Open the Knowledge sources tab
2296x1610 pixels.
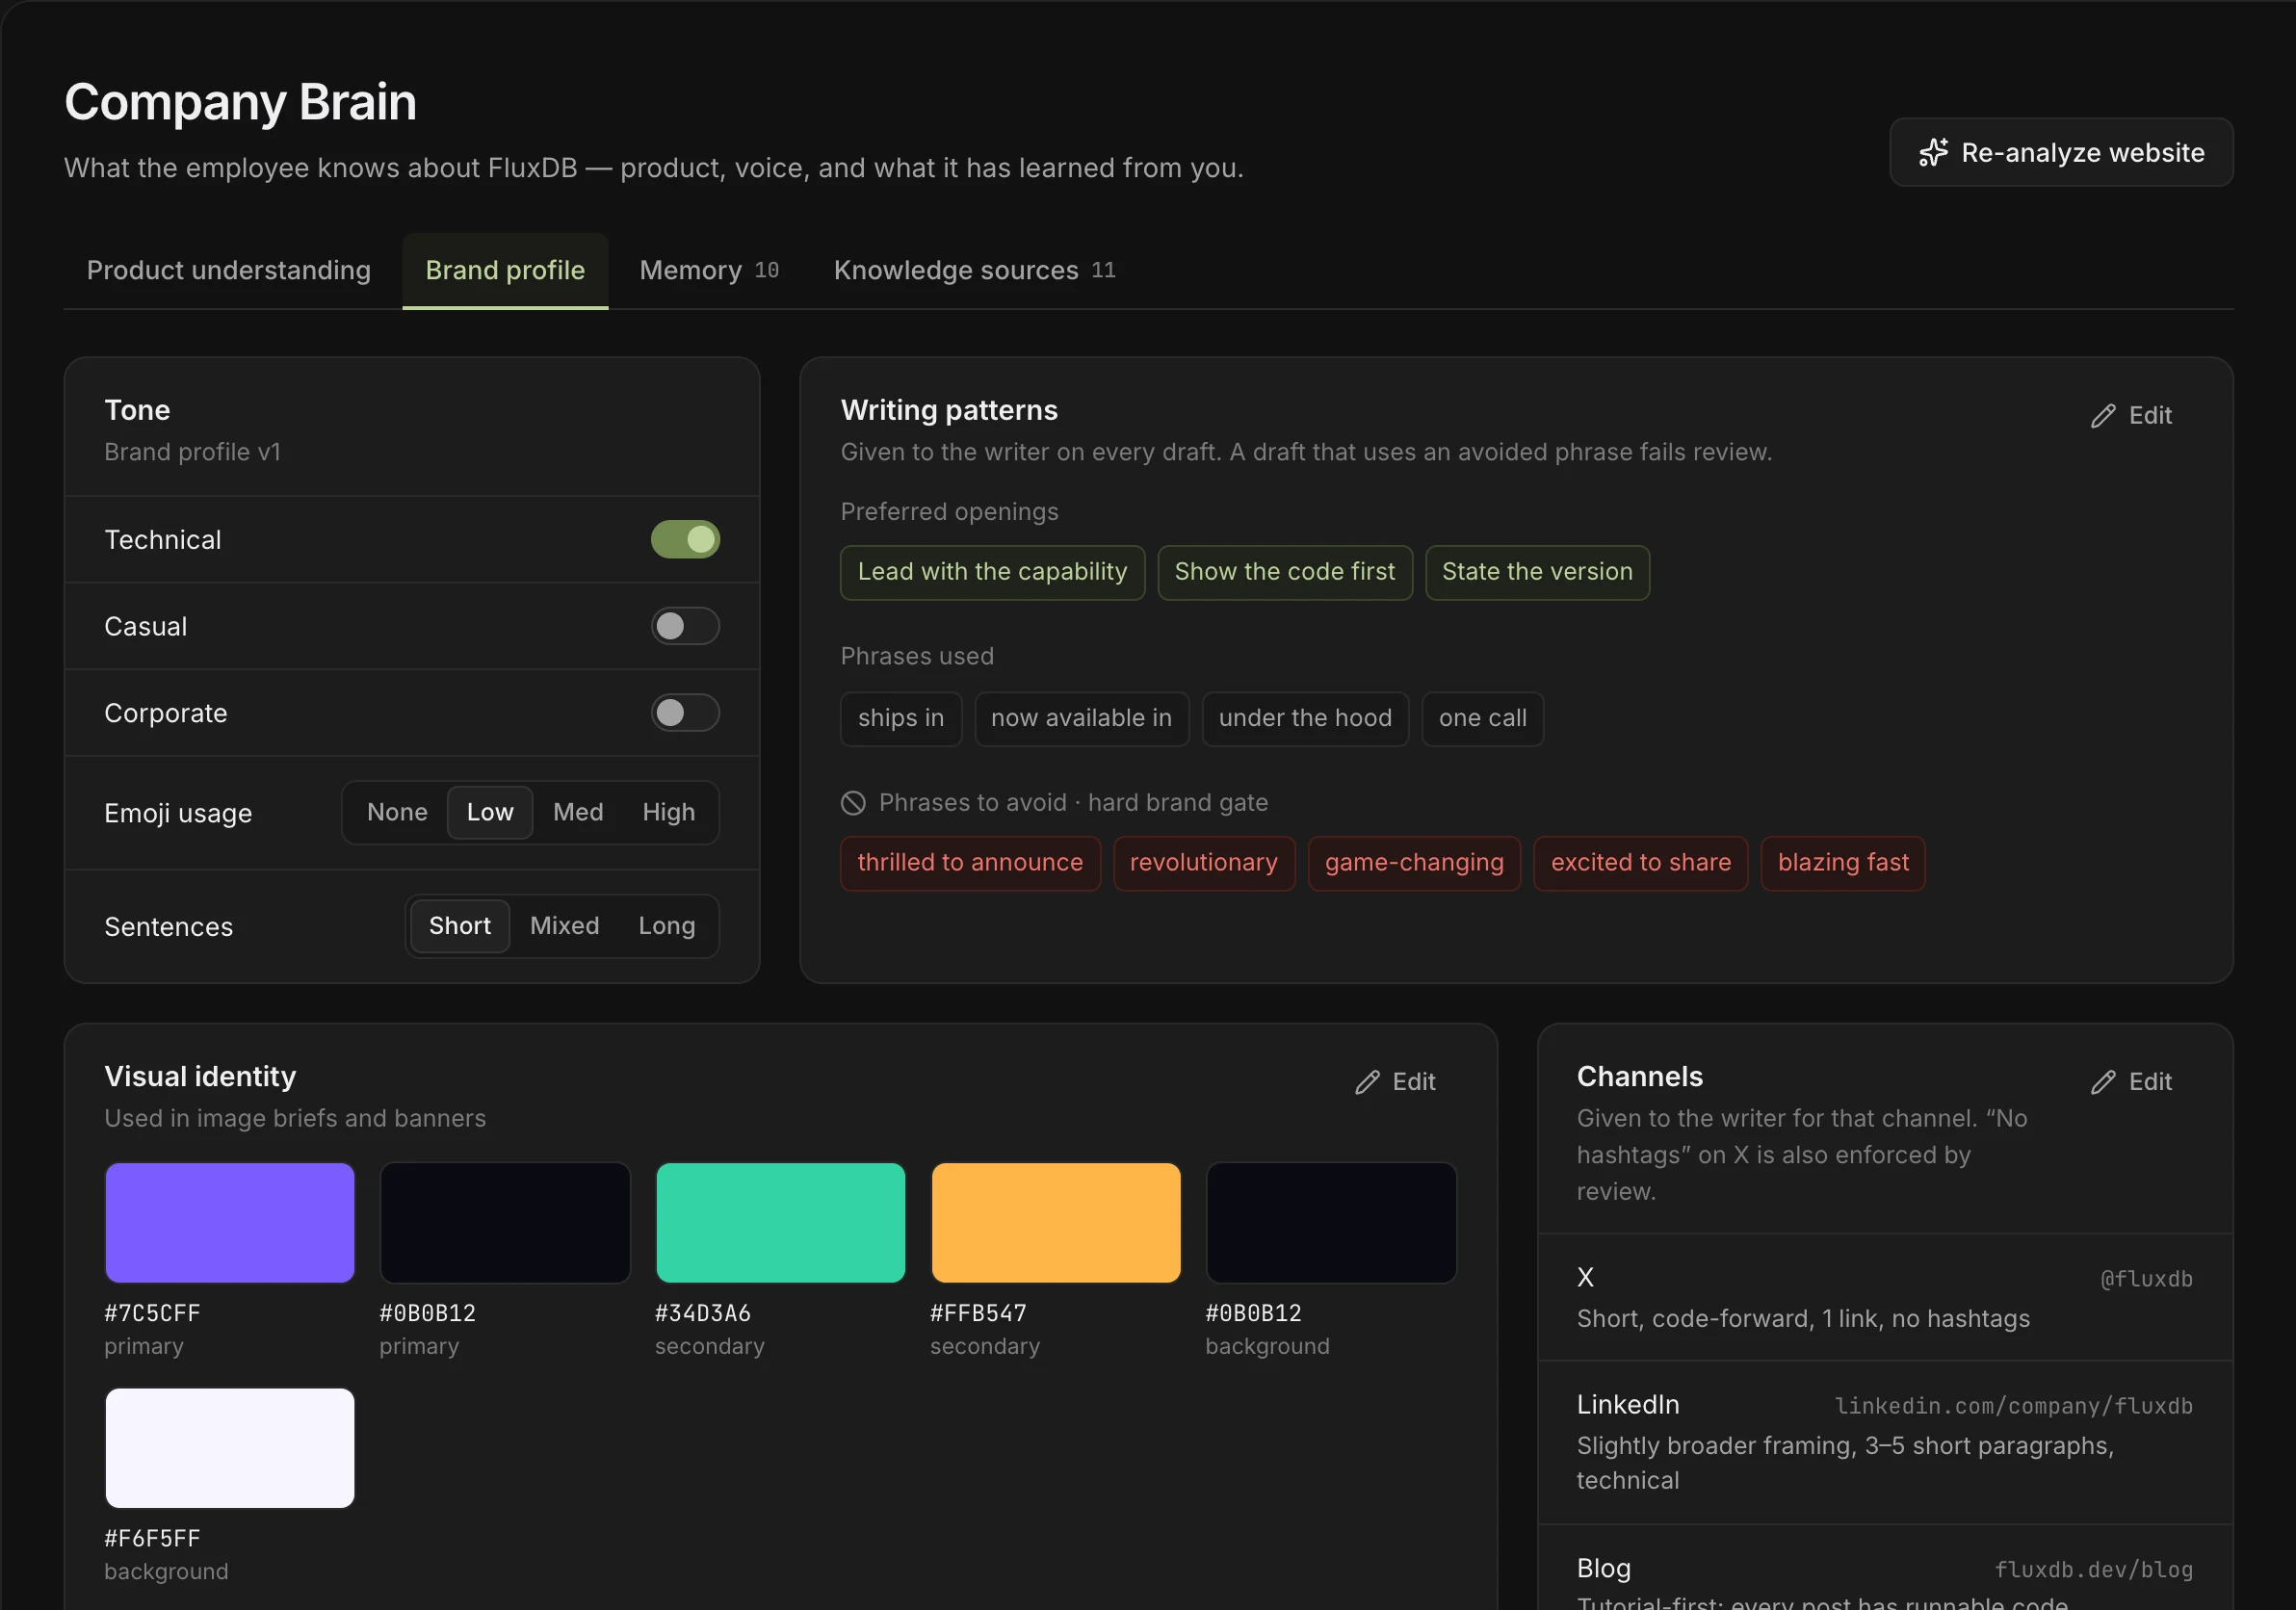tap(975, 270)
